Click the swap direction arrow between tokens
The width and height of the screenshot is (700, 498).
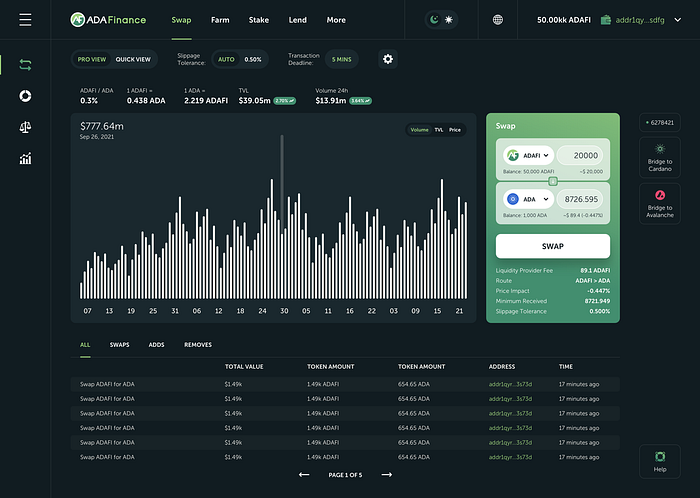pyautogui.click(x=553, y=181)
